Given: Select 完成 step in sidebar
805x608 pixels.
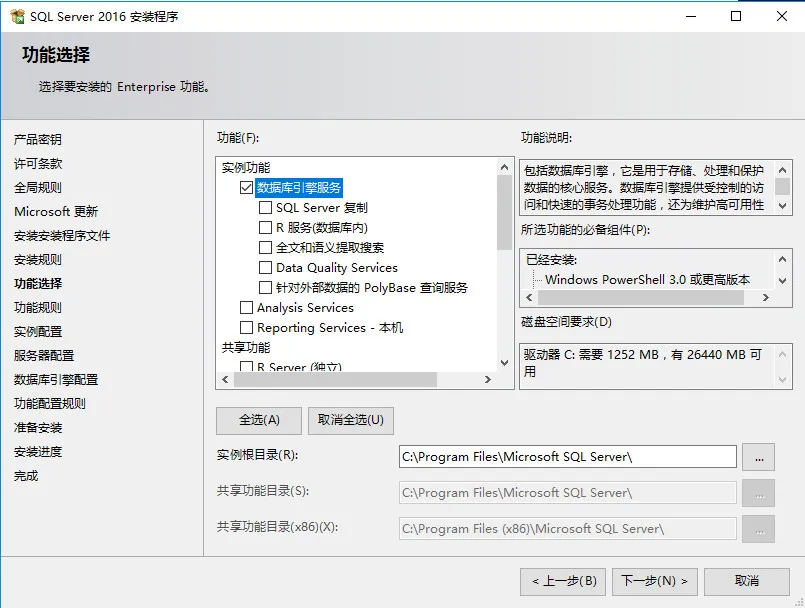Looking at the screenshot, I should pos(26,476).
